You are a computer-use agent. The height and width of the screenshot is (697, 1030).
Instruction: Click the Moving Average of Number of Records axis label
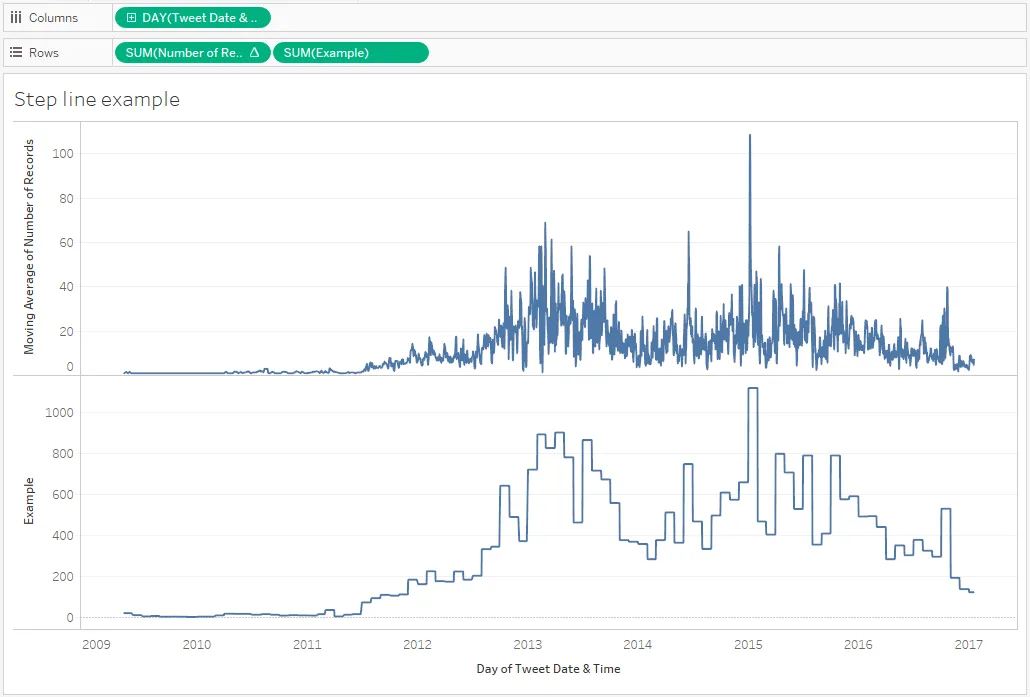point(29,247)
